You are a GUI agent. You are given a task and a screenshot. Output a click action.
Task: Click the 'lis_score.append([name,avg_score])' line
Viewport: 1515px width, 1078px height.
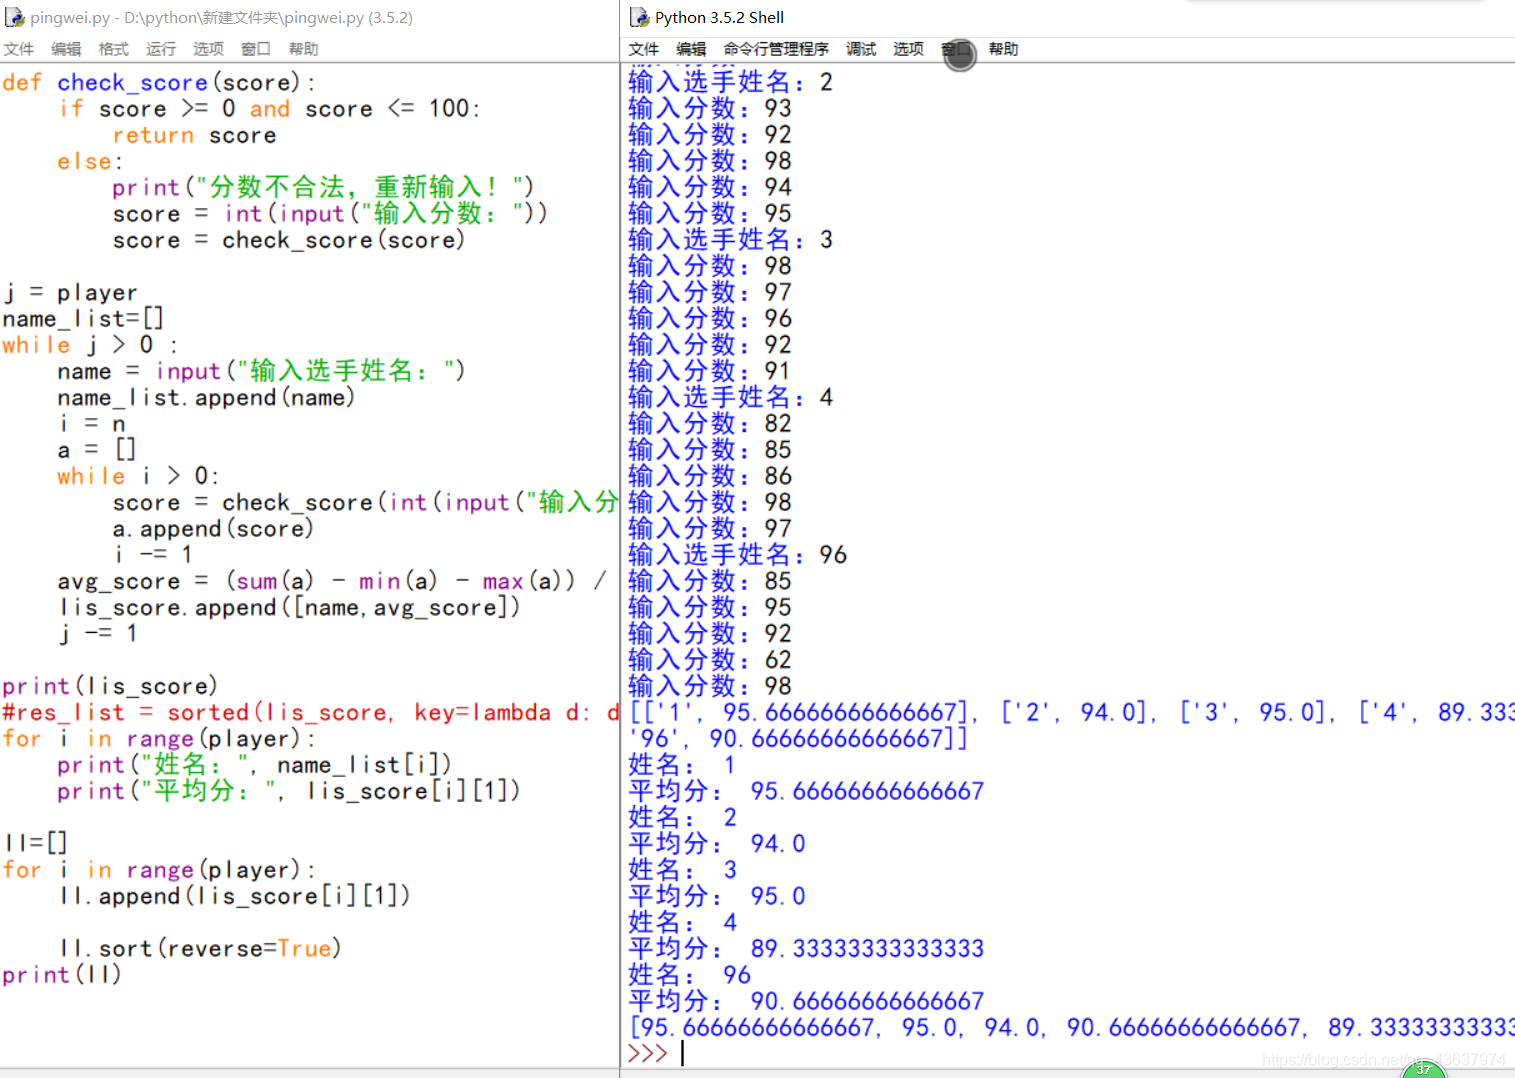pyautogui.click(x=290, y=608)
